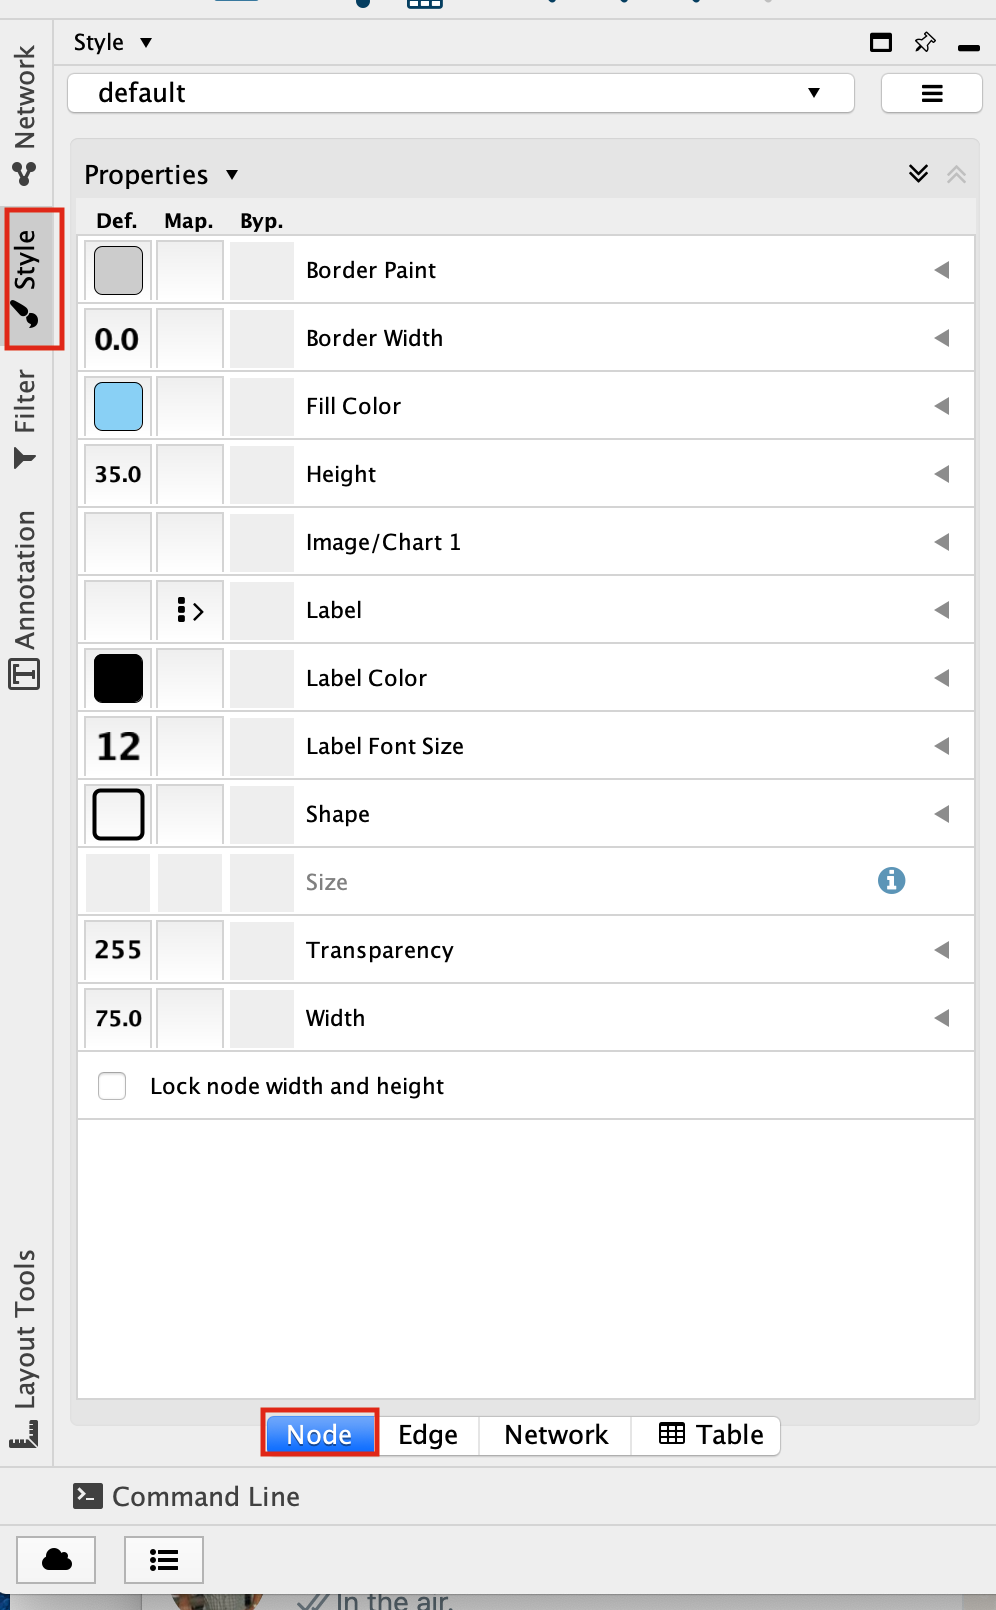Viewport: 996px width, 1610px height.
Task: Click the cloud icon button
Action: pyautogui.click(x=56, y=1559)
